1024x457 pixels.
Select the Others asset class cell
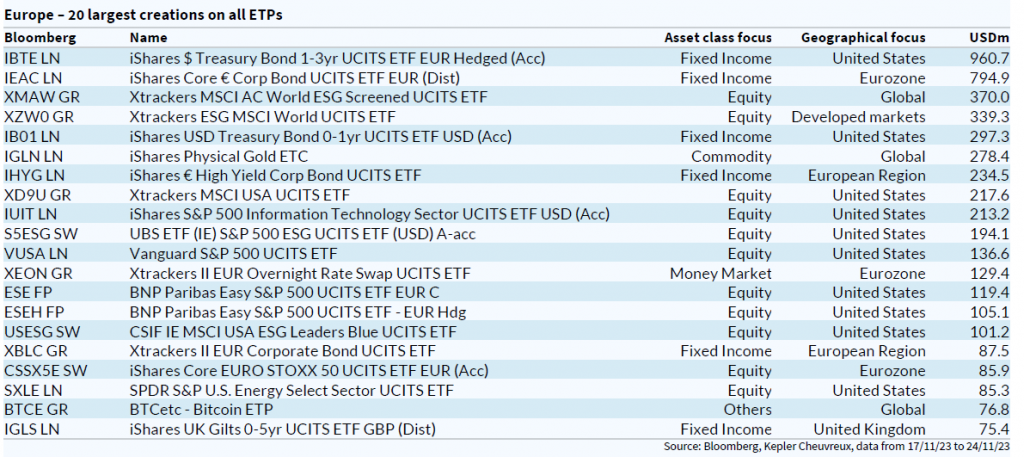coord(748,409)
